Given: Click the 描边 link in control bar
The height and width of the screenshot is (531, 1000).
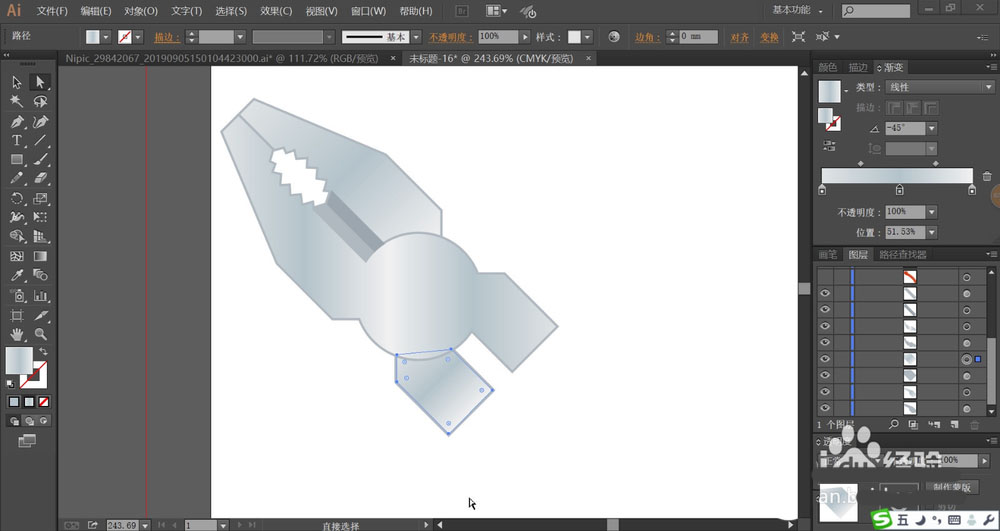Looking at the screenshot, I should (166, 38).
